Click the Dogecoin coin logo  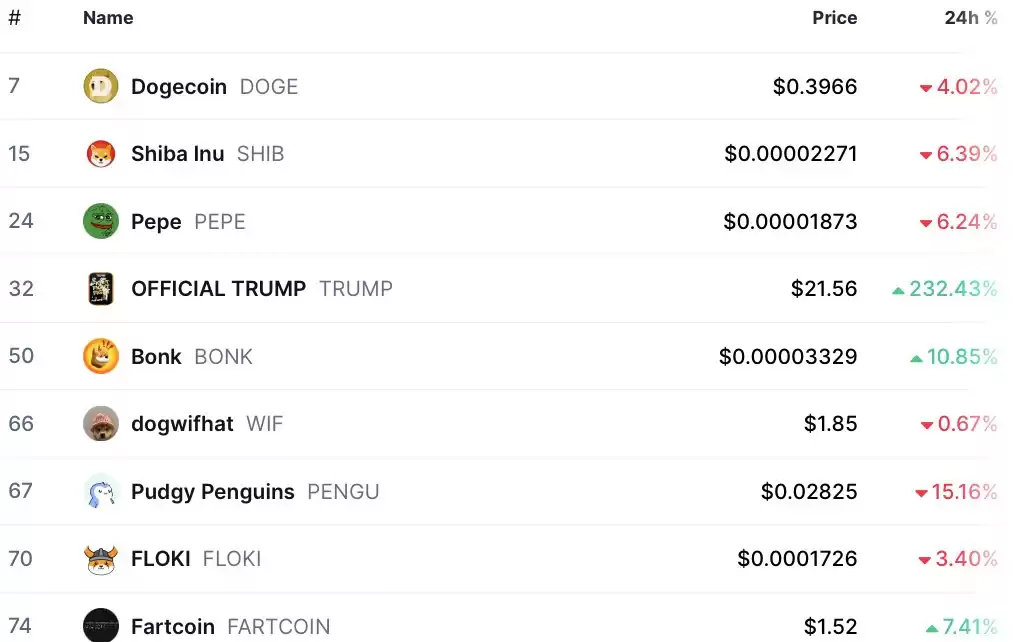101,86
